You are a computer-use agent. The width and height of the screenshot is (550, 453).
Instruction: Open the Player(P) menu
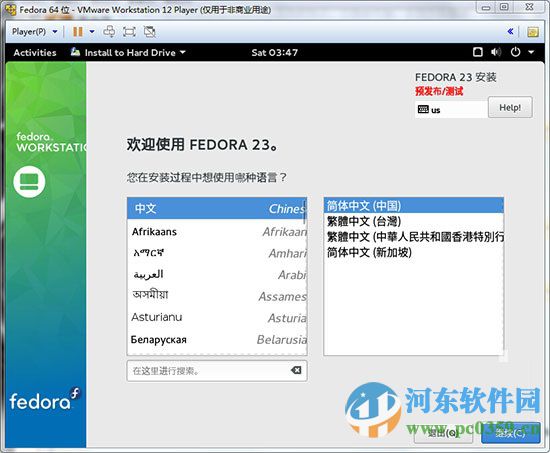pyautogui.click(x=34, y=32)
